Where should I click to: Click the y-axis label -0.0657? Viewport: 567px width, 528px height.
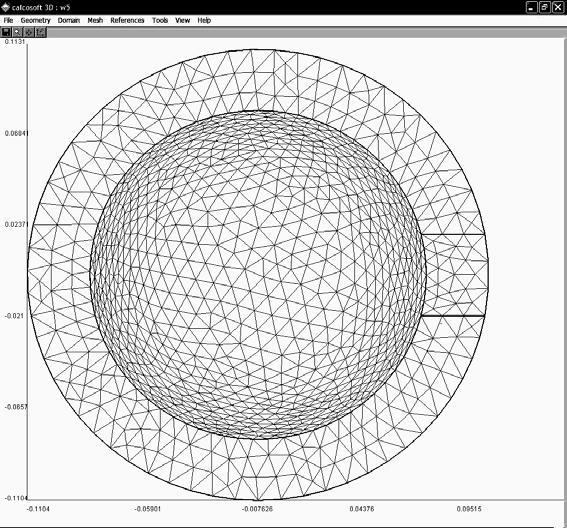16,406
